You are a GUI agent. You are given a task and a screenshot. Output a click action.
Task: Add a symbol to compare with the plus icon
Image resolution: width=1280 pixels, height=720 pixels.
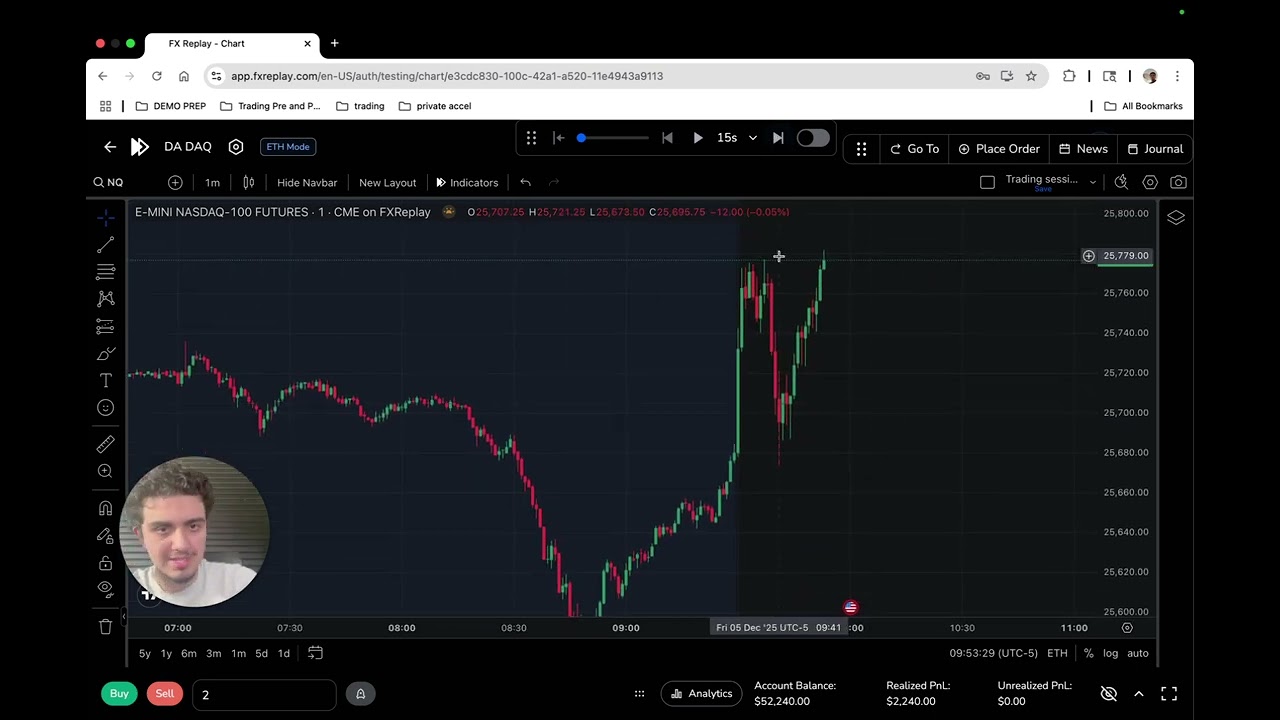(175, 182)
